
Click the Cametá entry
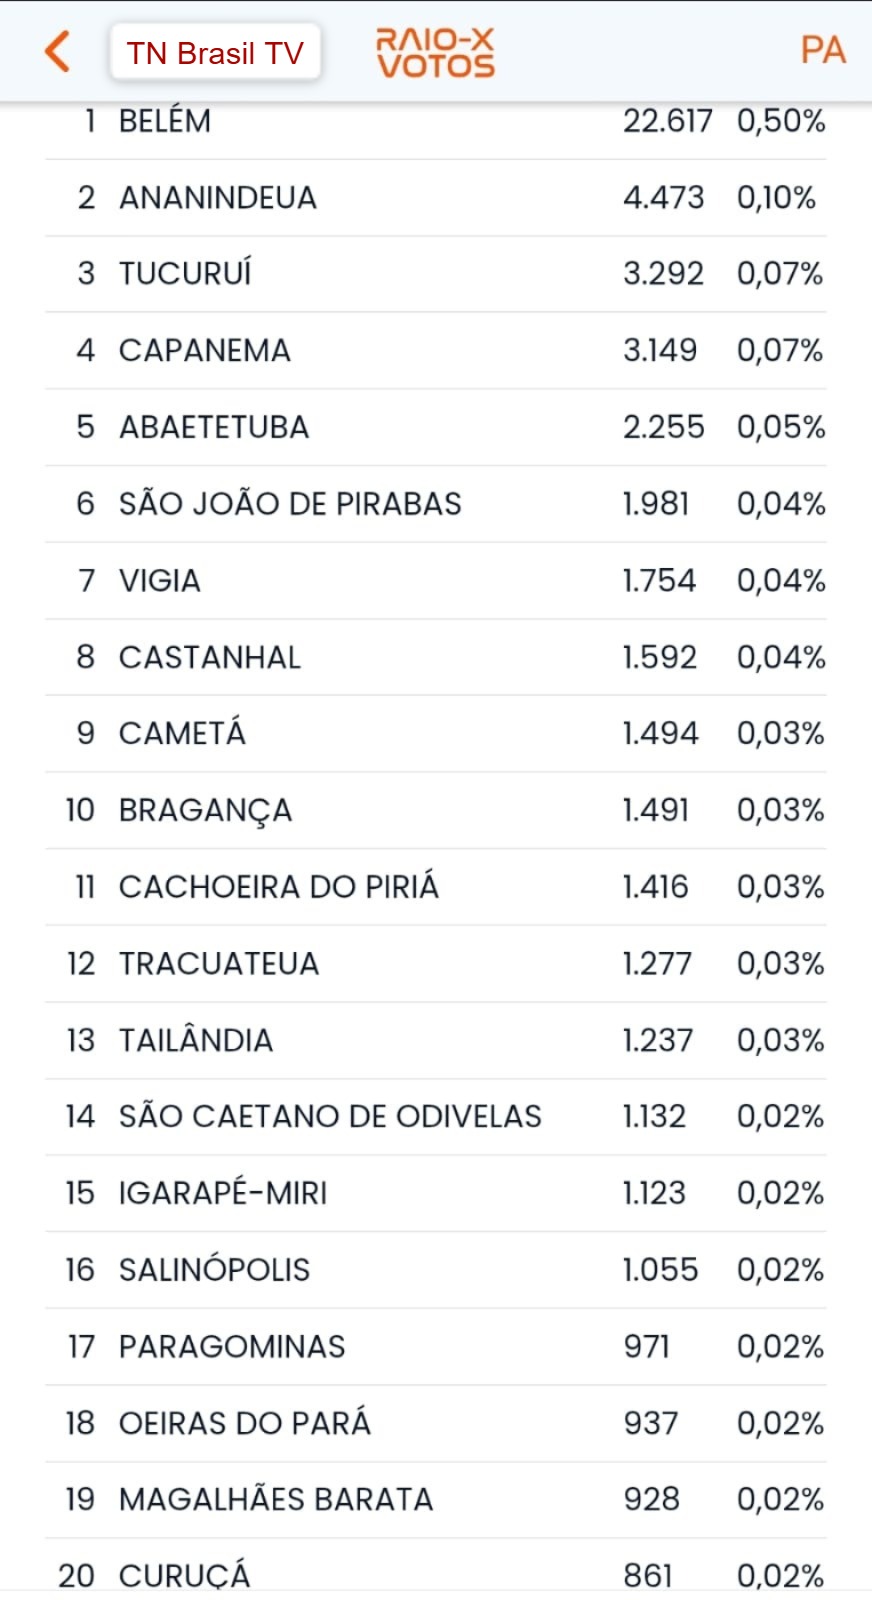pyautogui.click(x=436, y=734)
